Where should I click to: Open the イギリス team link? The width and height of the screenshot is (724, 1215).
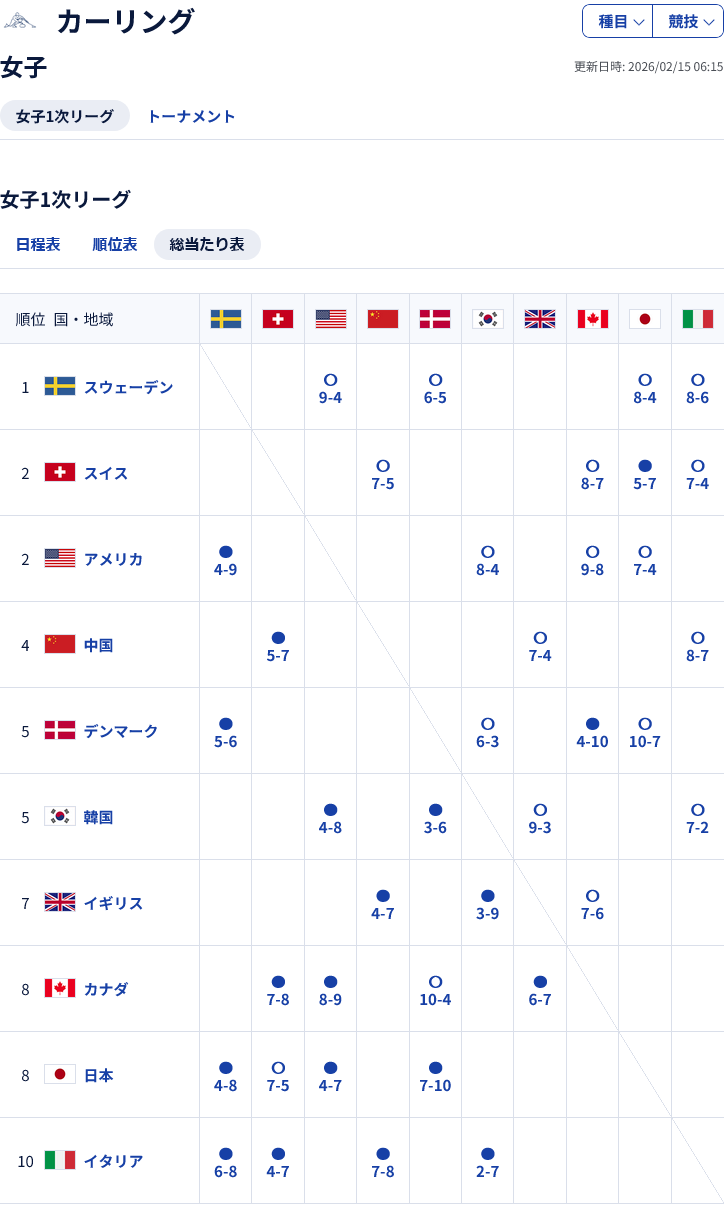(x=114, y=903)
